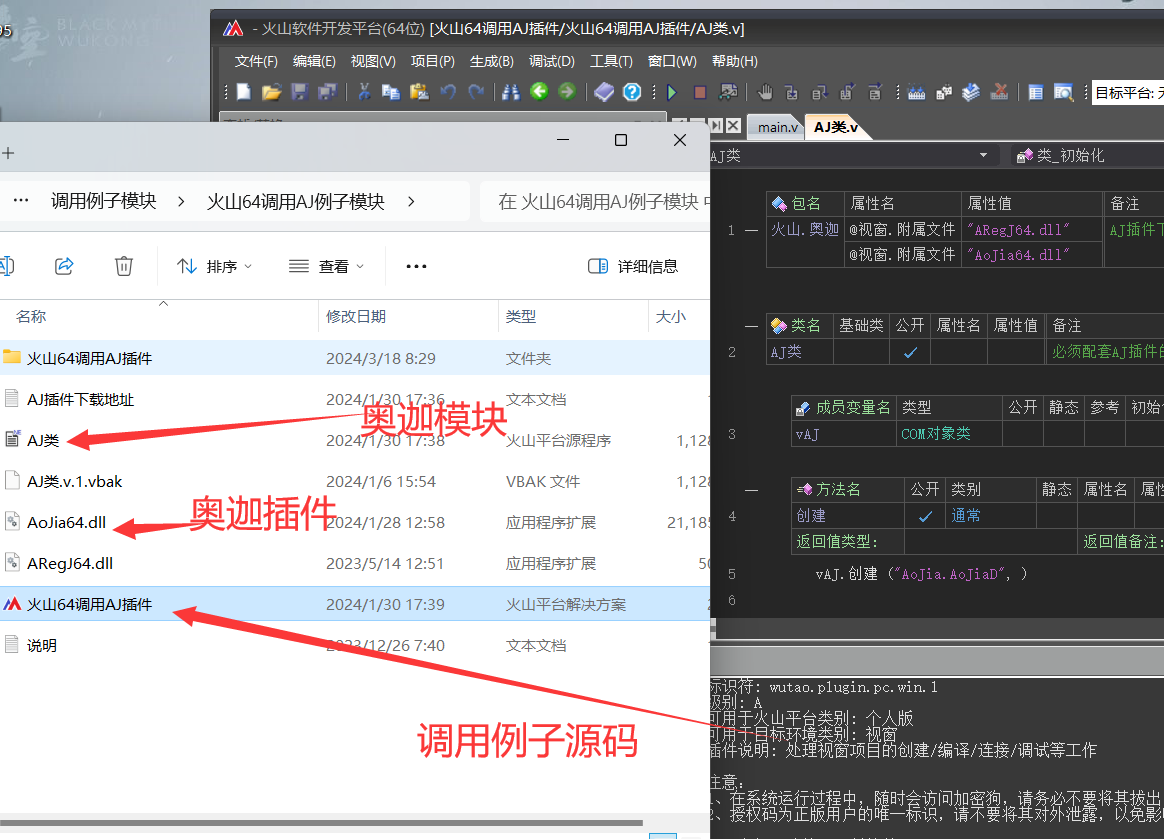This screenshot has height=839, width=1164.
Task: Share the selected file in Explorer
Action: [65, 266]
